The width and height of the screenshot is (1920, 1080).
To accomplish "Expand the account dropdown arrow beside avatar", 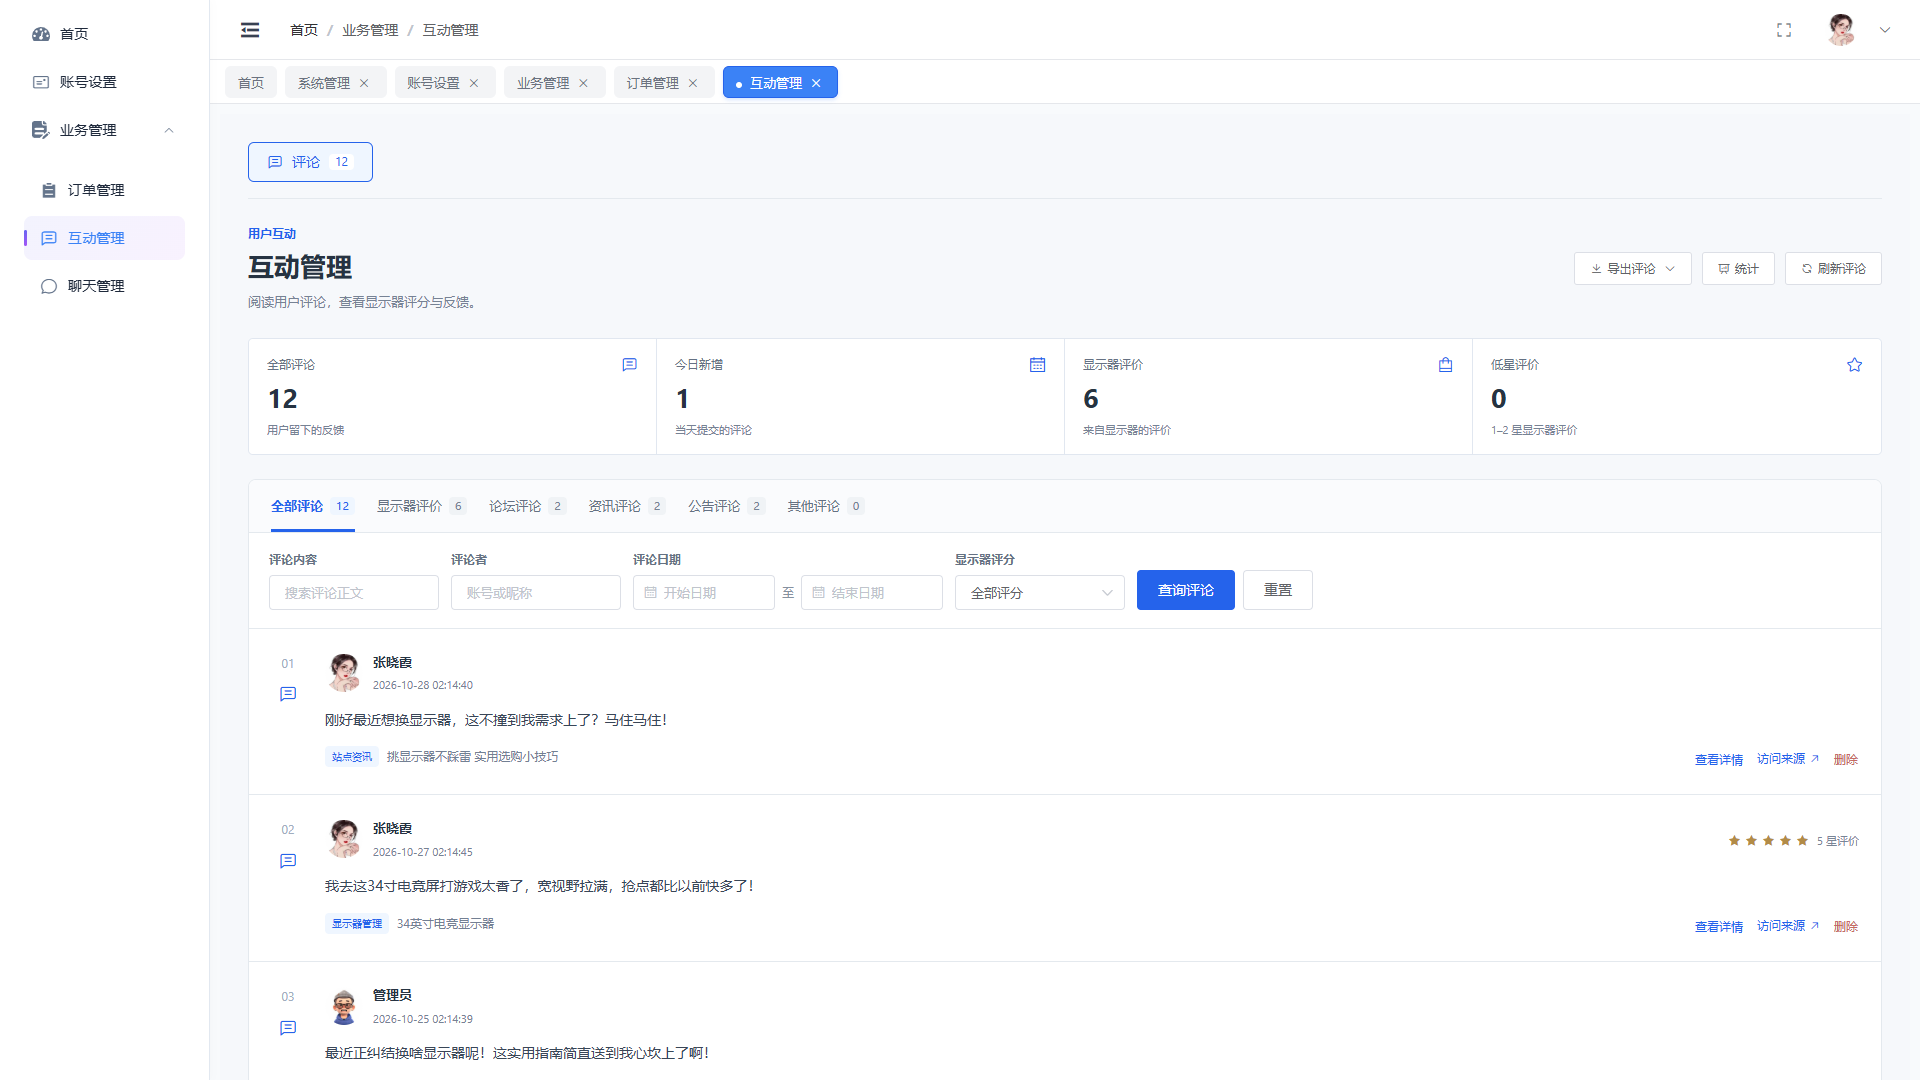I will (1885, 30).
